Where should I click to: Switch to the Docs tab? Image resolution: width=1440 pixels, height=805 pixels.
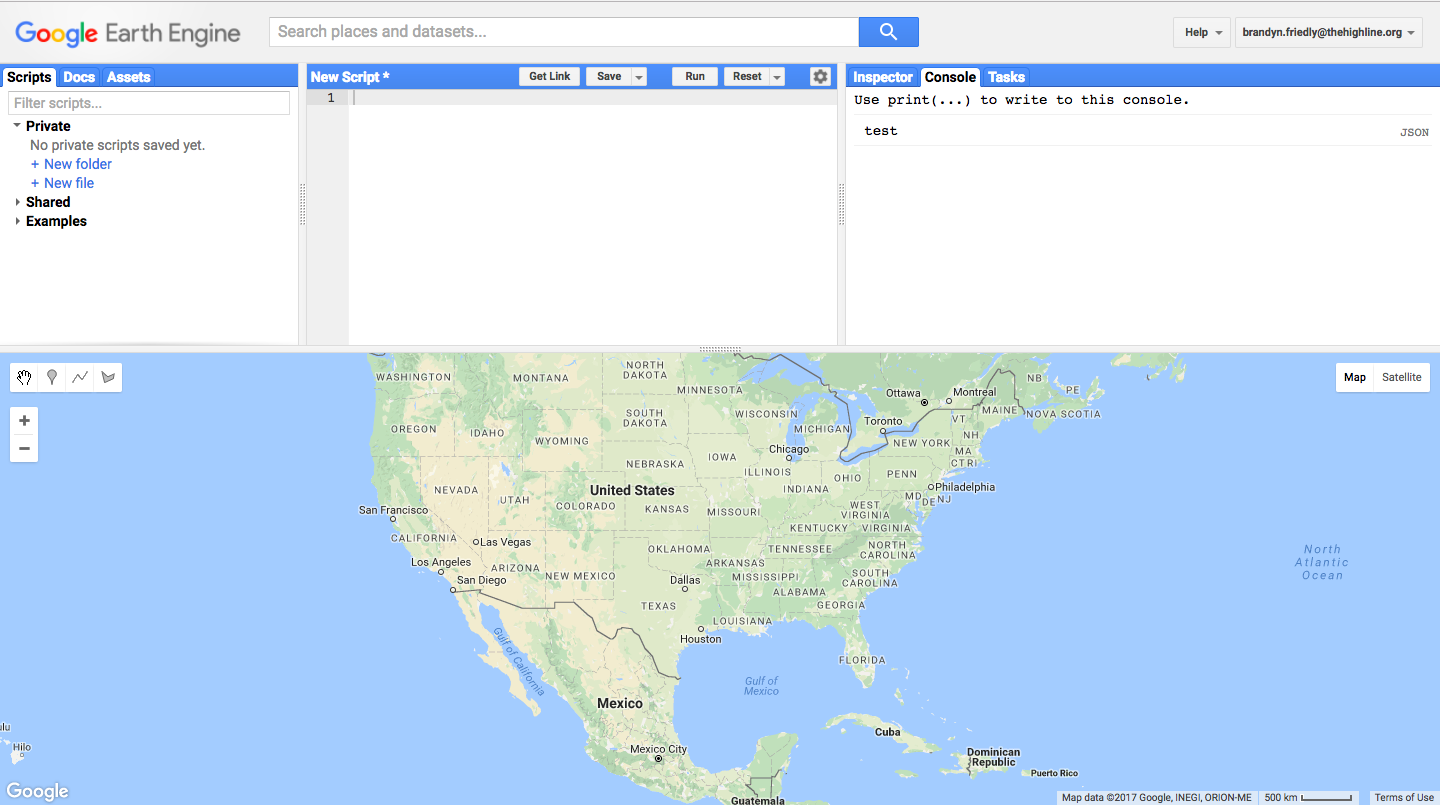click(79, 77)
